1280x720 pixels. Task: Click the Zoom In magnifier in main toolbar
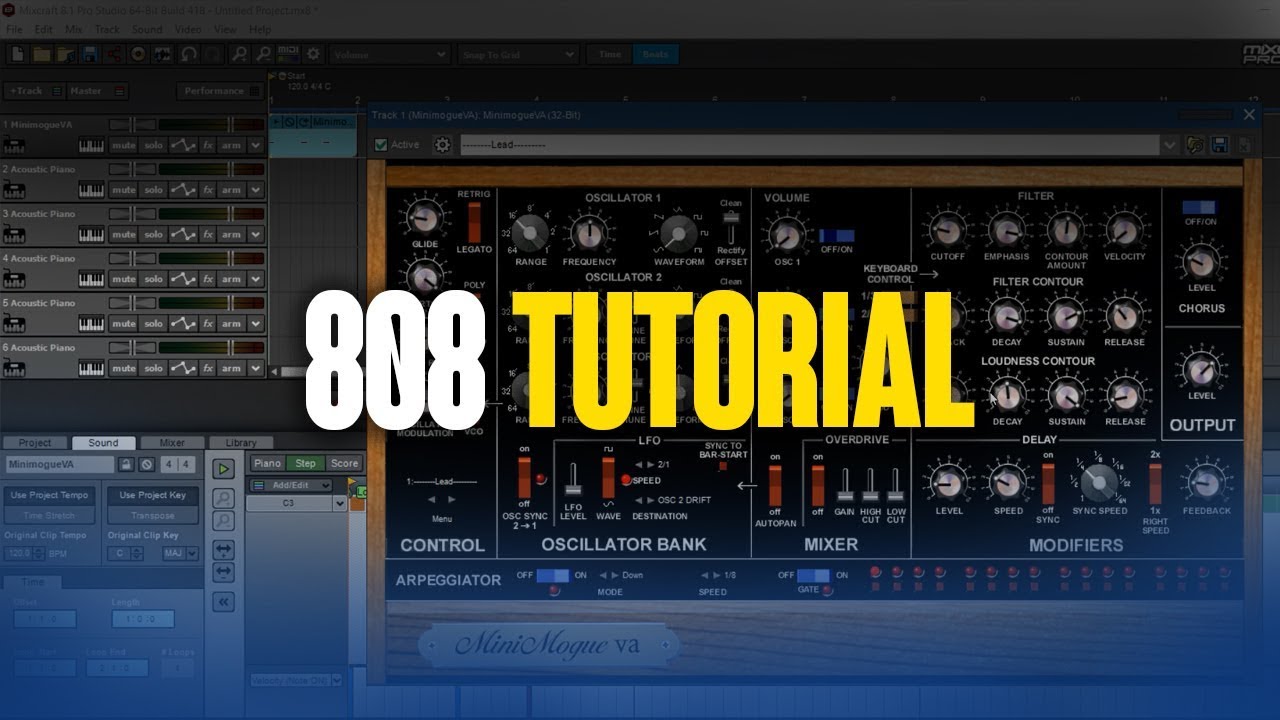pyautogui.click(x=240, y=54)
